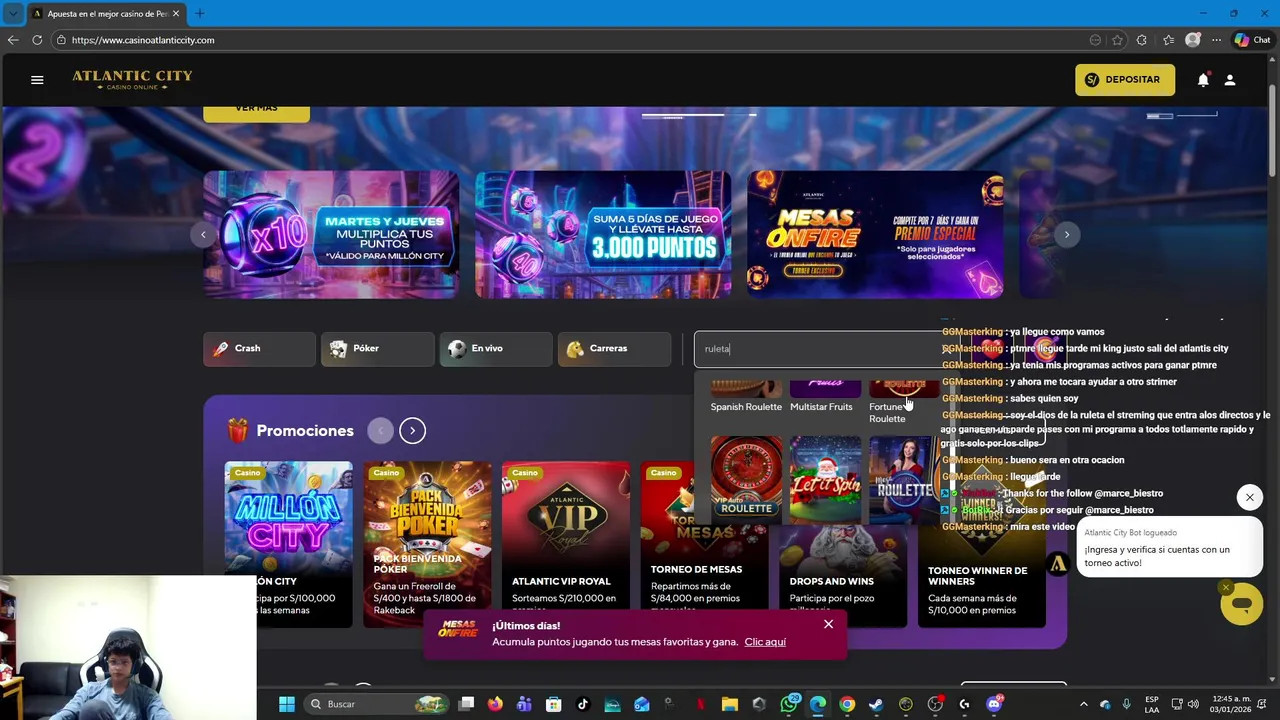This screenshot has height=720, width=1280.
Task: Show previous banner in carousel
Action: (203, 235)
